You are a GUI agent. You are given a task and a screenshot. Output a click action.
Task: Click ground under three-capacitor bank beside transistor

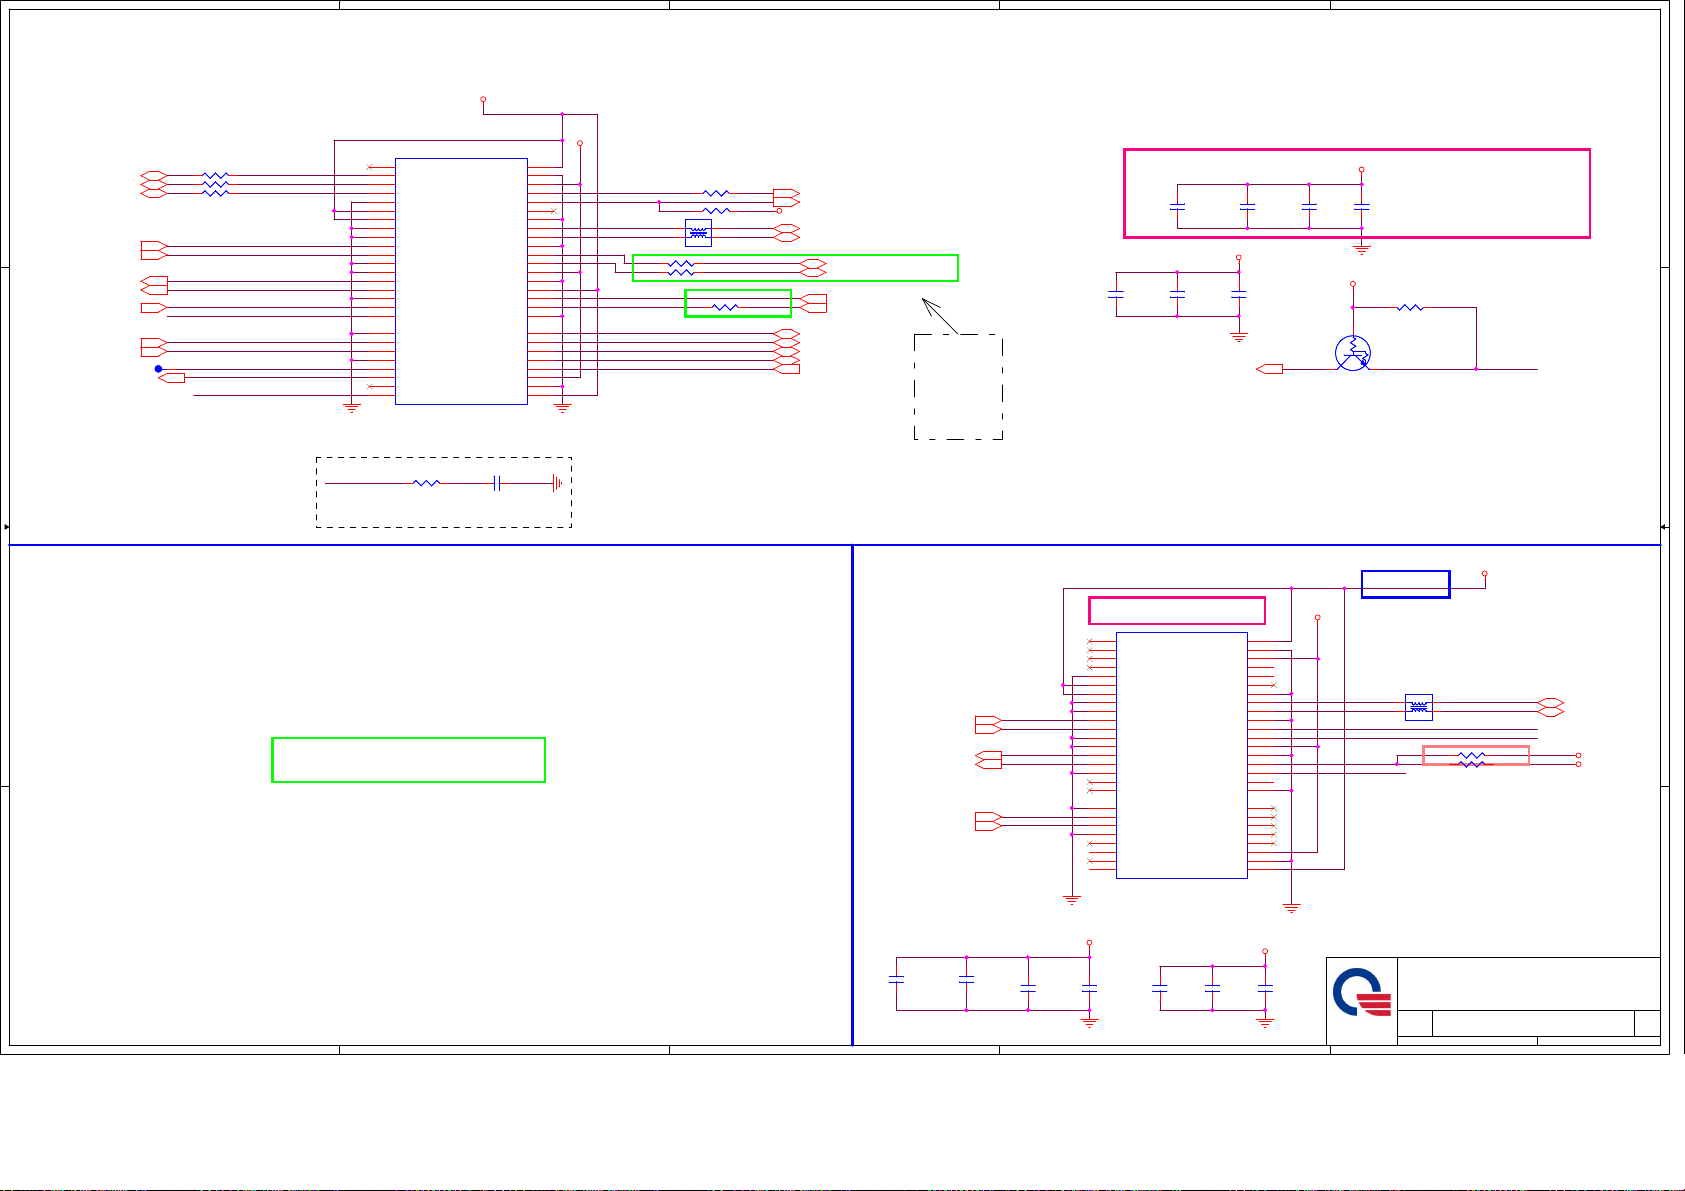coord(1239,337)
